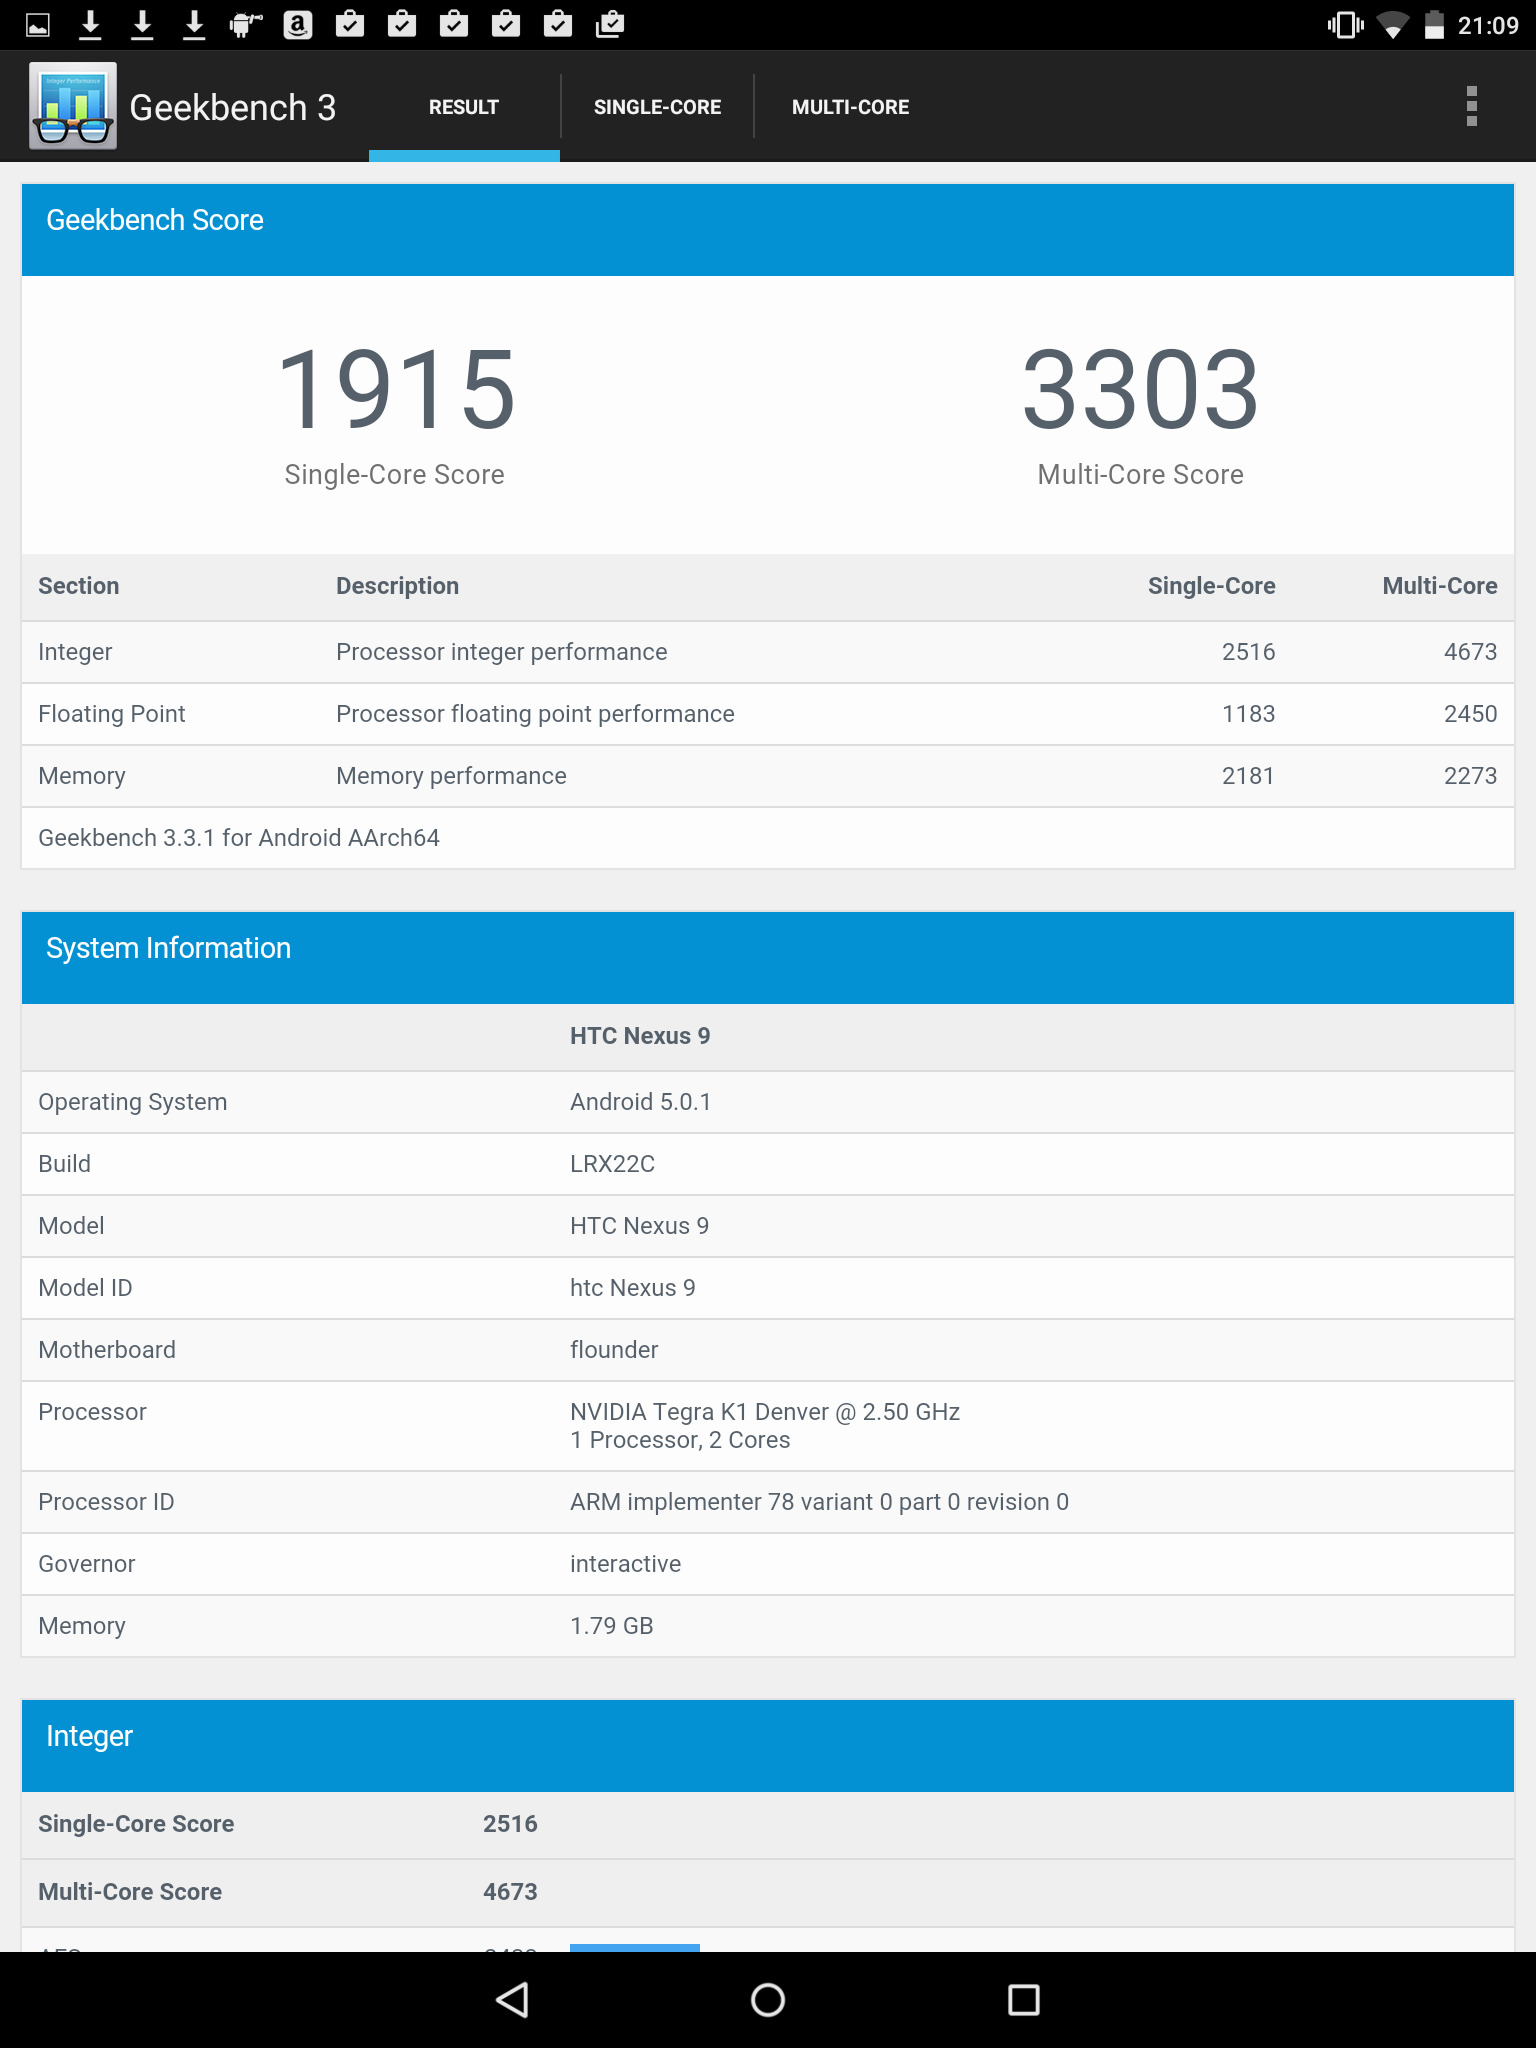Tap the Android robot debug notification icon

(245, 25)
